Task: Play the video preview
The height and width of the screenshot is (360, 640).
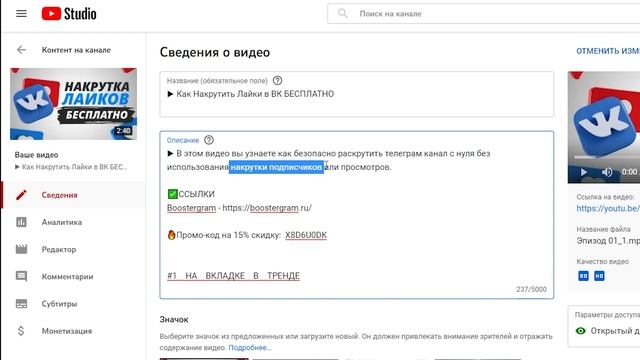Action: click(584, 172)
